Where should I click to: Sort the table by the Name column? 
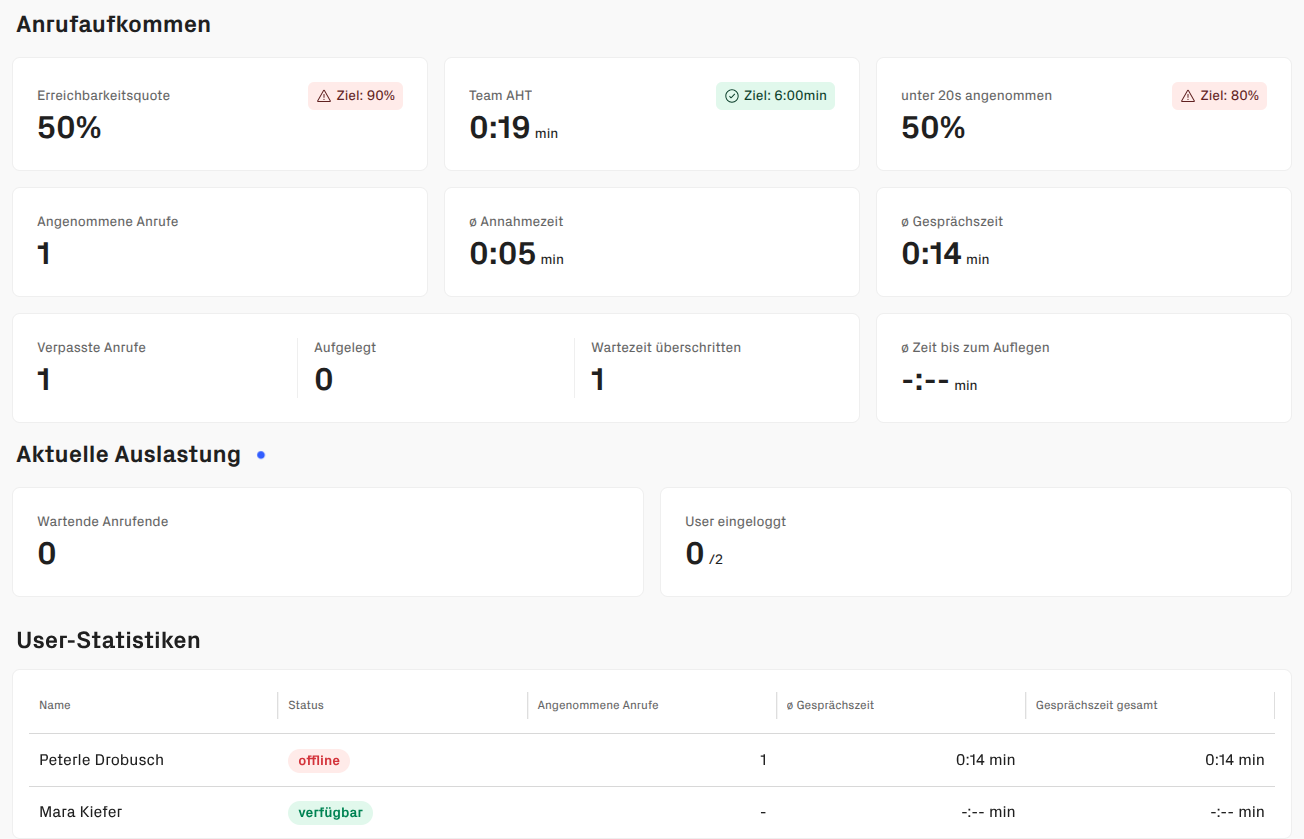pos(55,705)
